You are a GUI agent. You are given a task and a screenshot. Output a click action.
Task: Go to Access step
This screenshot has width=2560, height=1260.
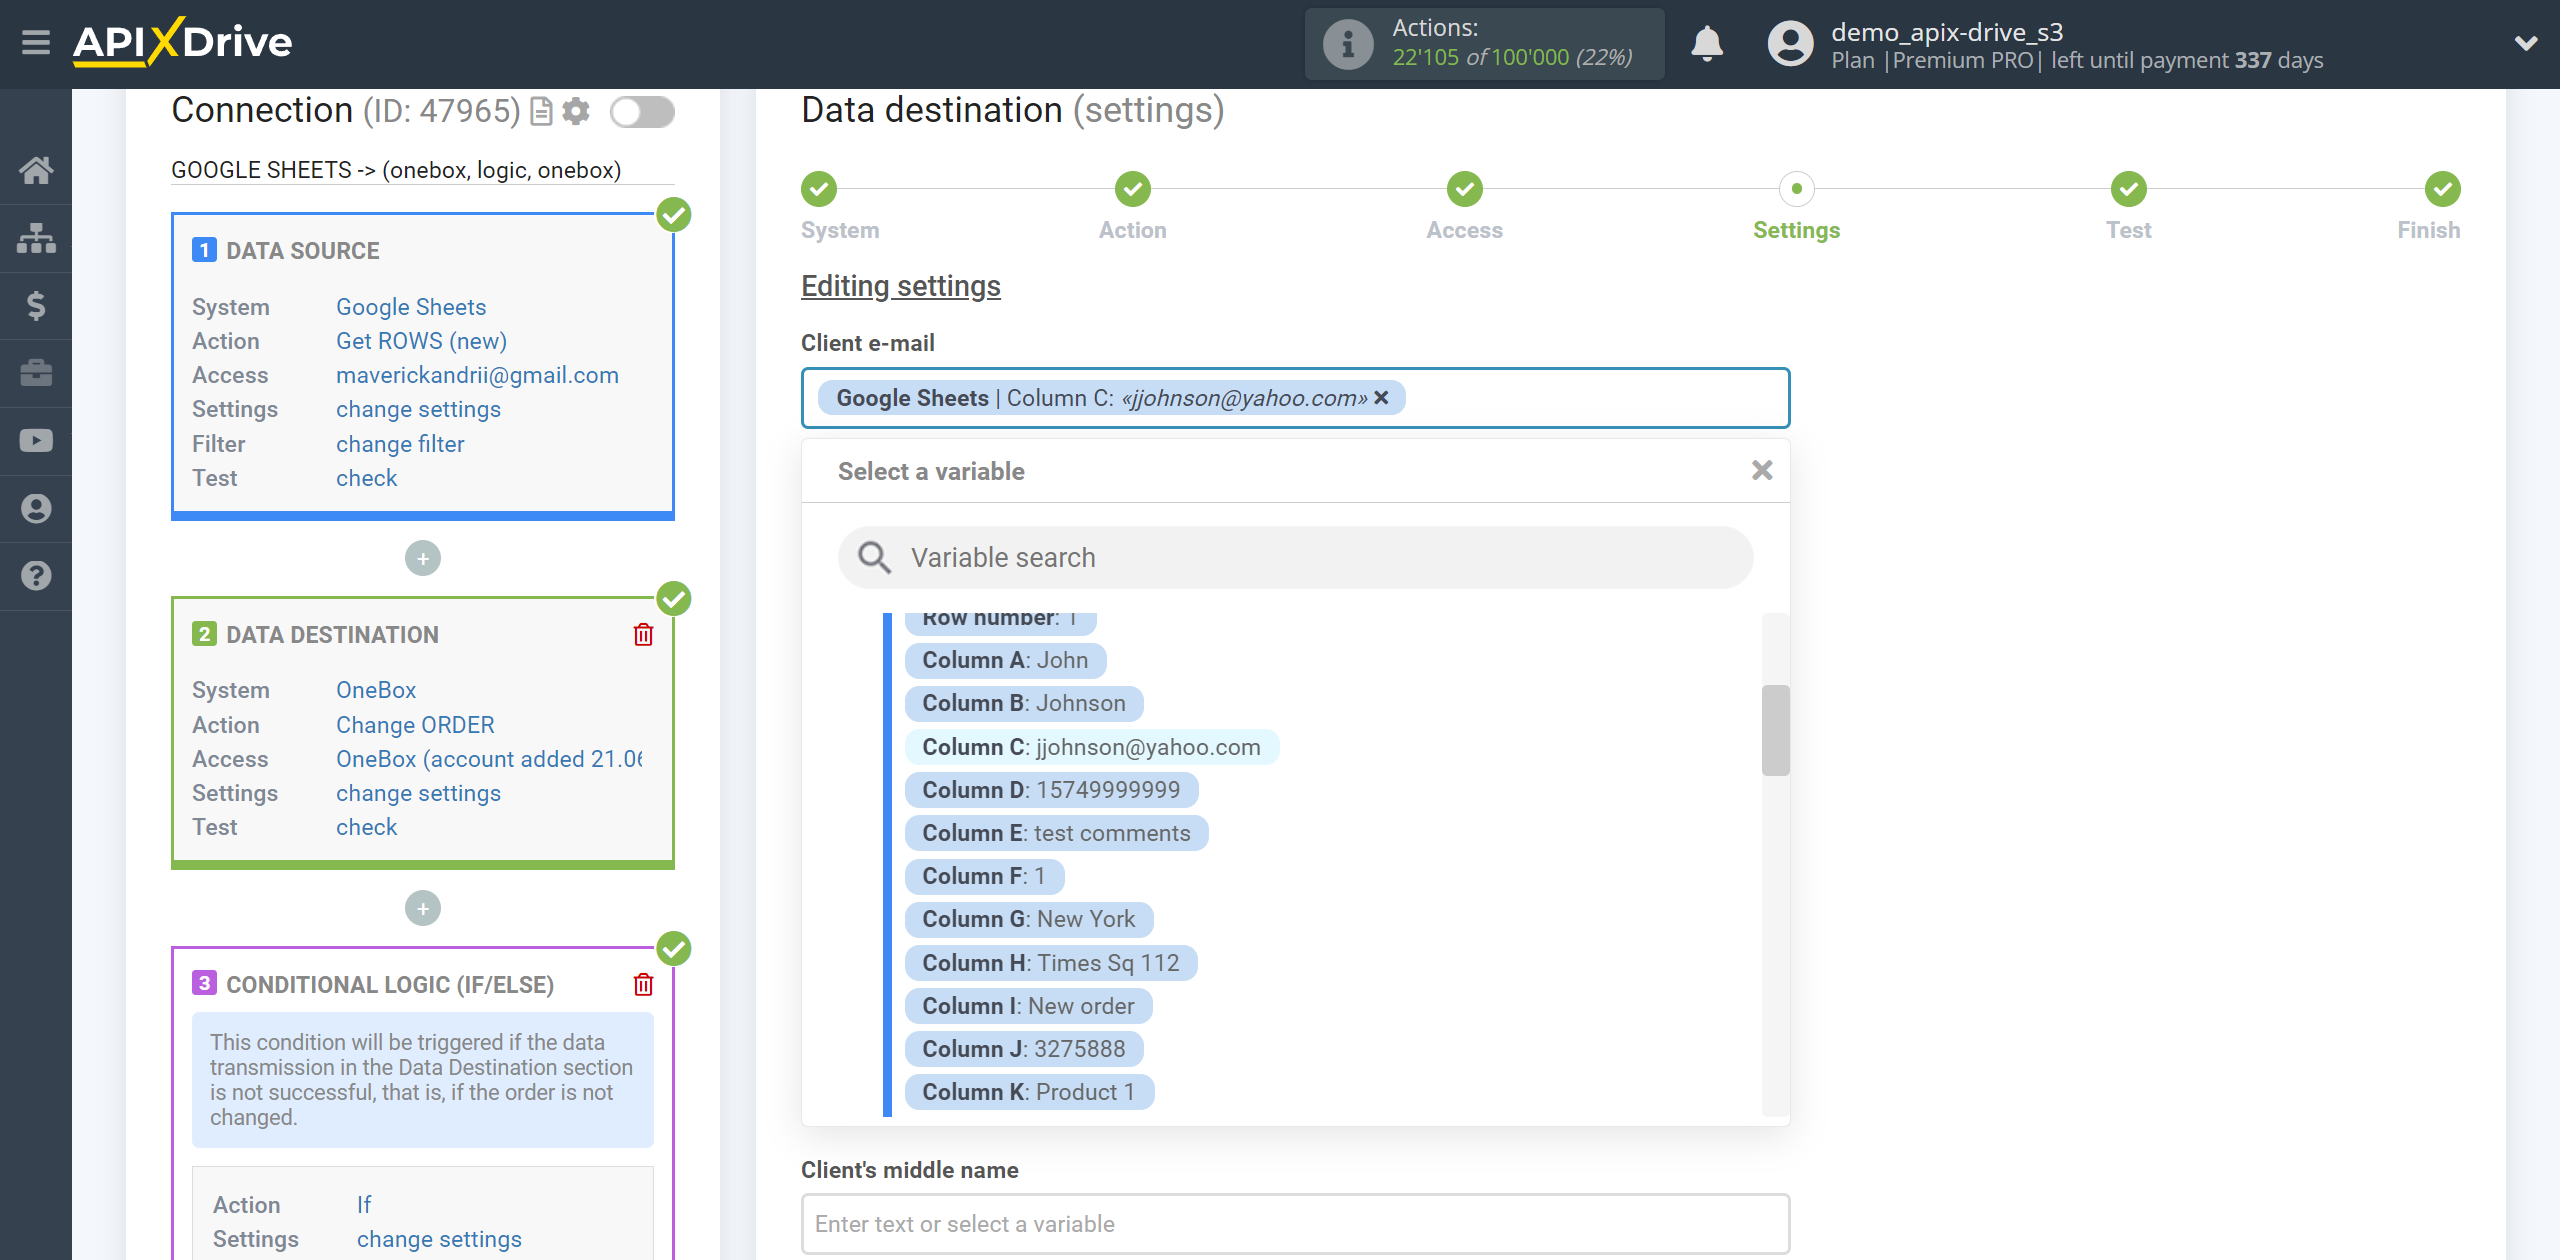coord(1465,189)
